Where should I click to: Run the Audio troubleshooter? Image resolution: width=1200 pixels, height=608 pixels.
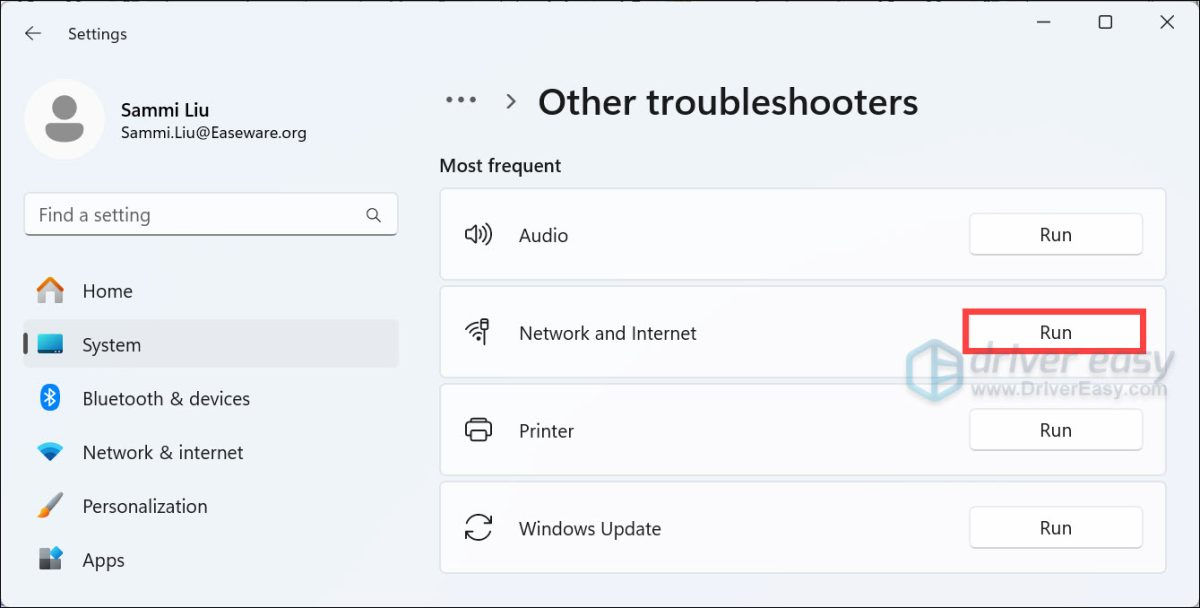(1055, 234)
